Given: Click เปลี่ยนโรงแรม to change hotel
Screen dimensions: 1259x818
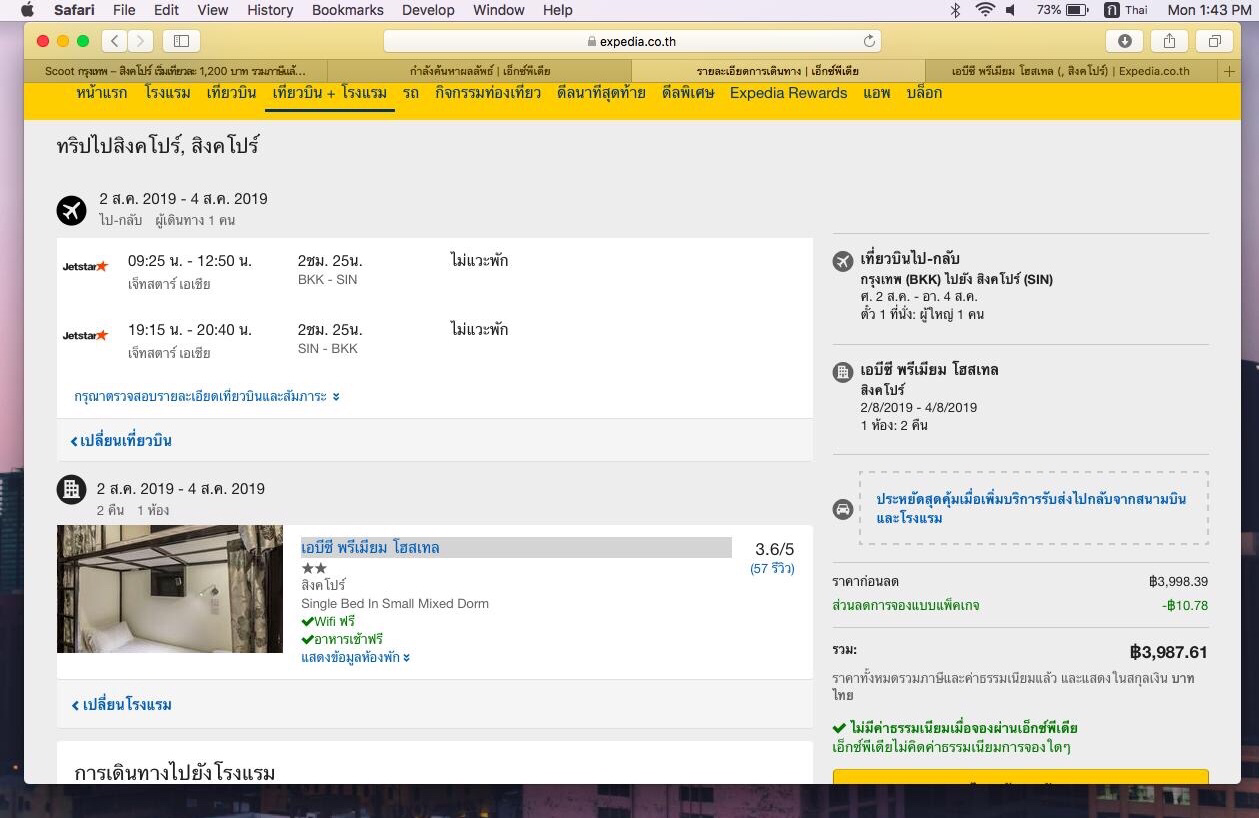Looking at the screenshot, I should point(122,705).
